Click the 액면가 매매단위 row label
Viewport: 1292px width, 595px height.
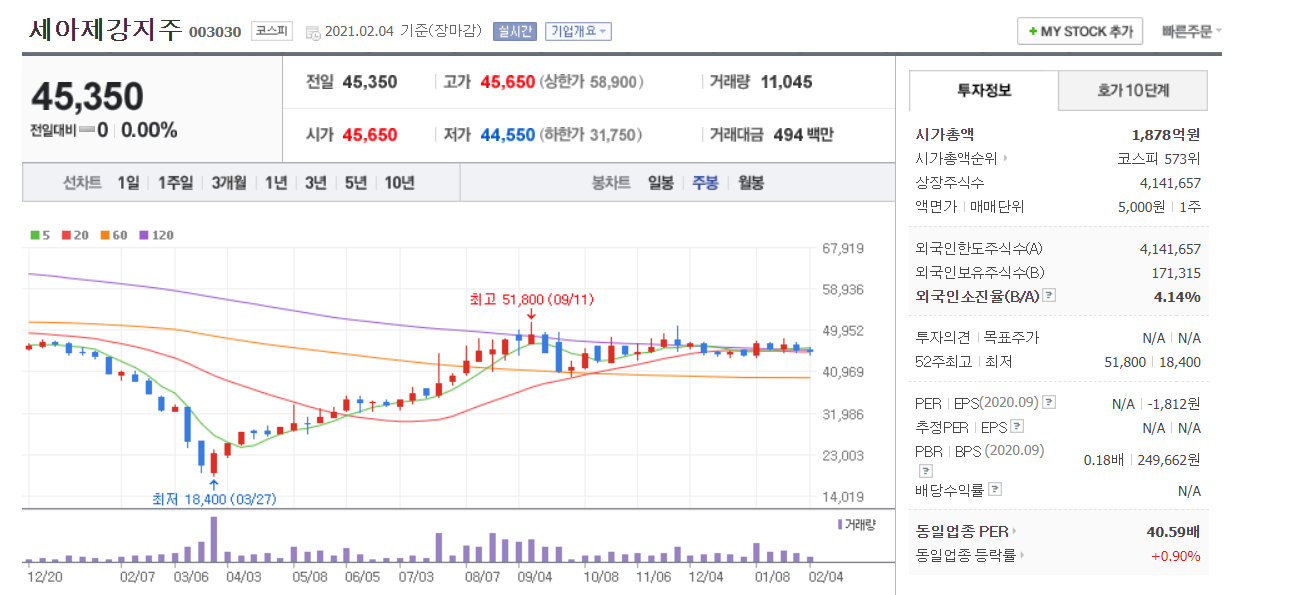tap(970, 207)
